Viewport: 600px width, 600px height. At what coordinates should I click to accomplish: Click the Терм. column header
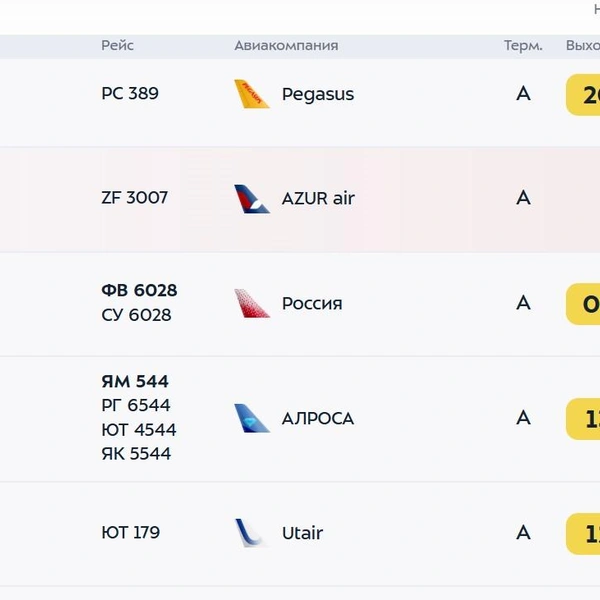(523, 46)
